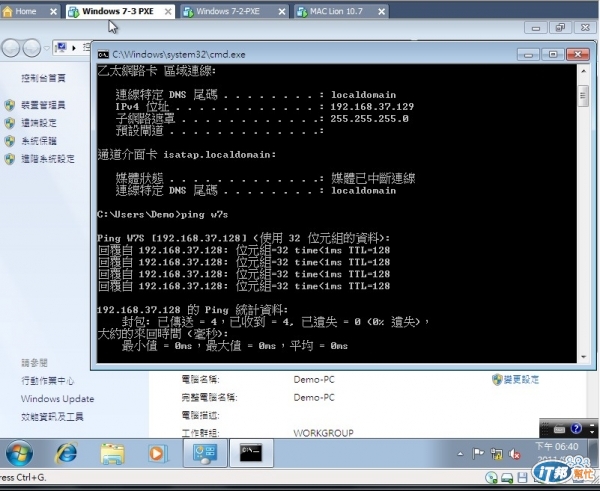Click the WORKGROUP value text
The height and width of the screenshot is (491, 600).
[x=323, y=433]
